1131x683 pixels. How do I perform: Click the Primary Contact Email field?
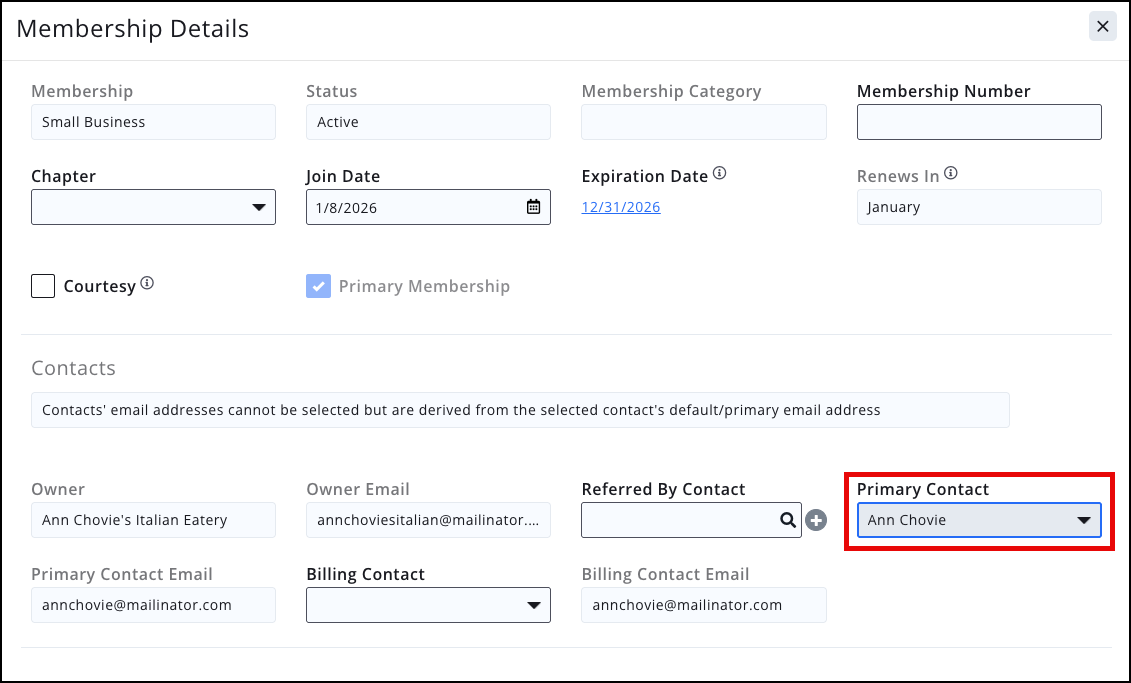(x=153, y=605)
